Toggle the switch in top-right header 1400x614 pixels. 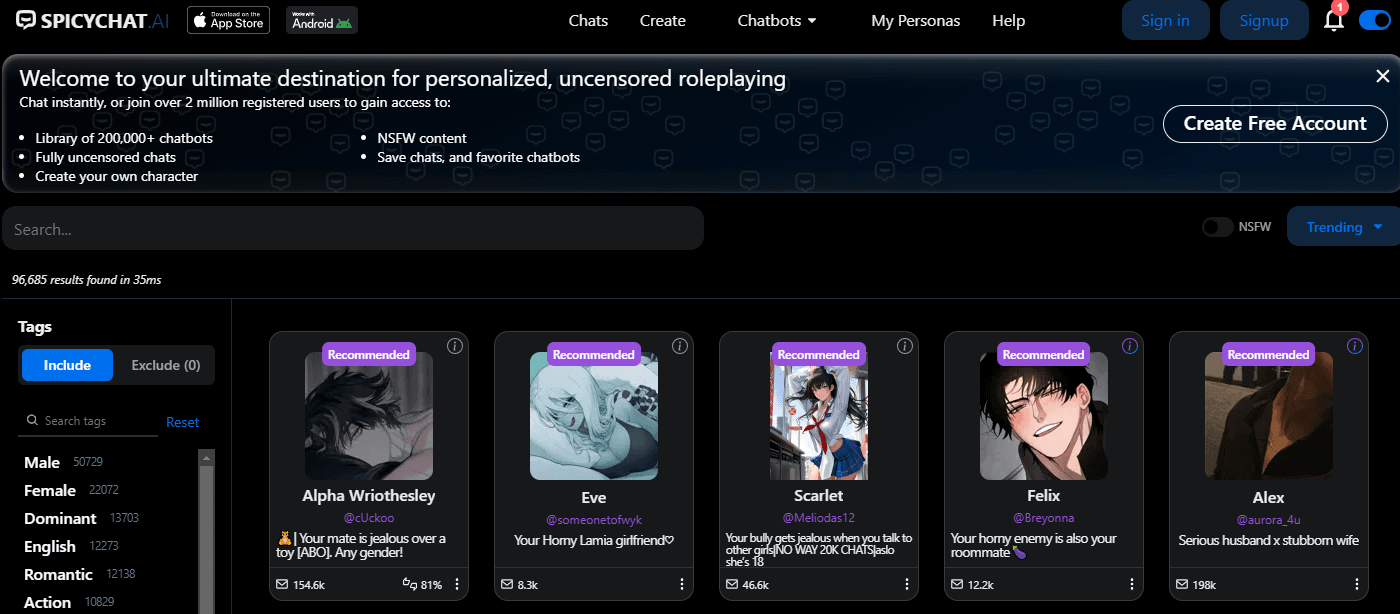pos(1374,20)
